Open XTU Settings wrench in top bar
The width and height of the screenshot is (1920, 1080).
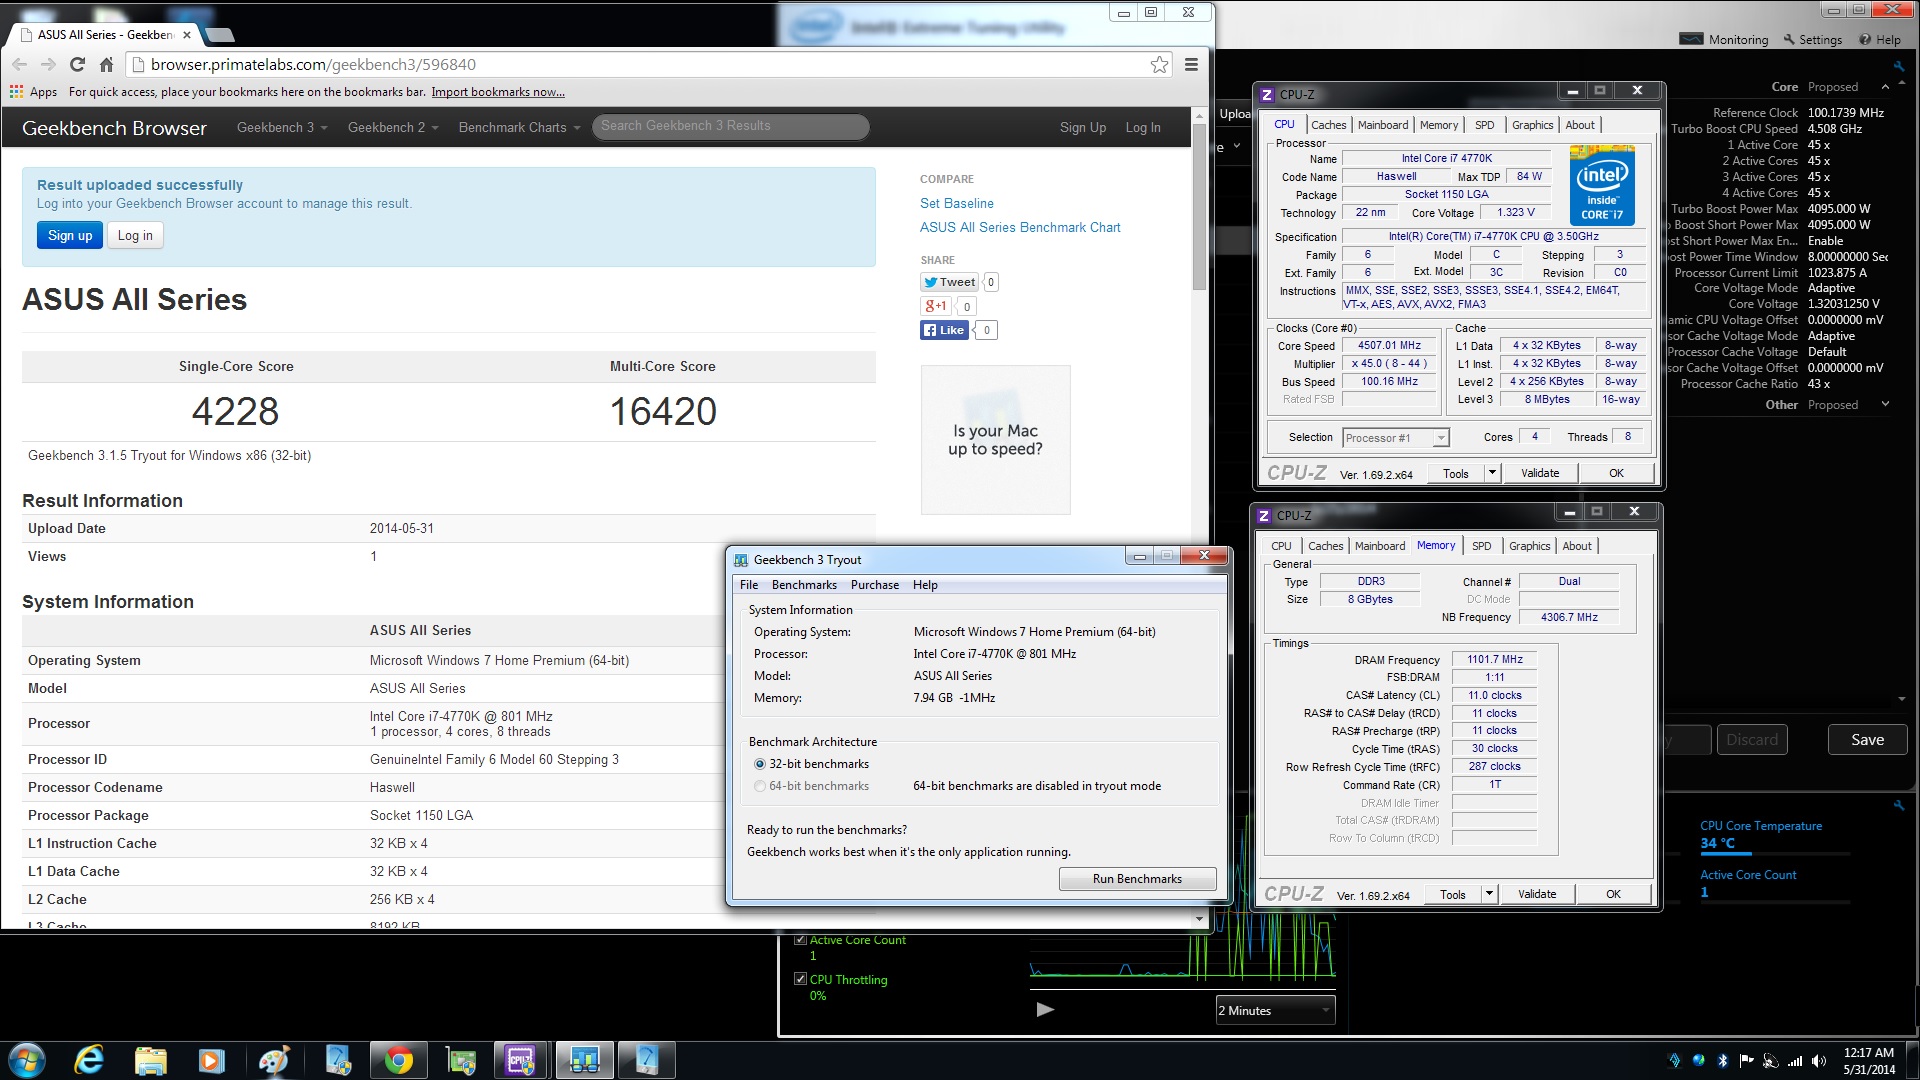pos(1812,40)
